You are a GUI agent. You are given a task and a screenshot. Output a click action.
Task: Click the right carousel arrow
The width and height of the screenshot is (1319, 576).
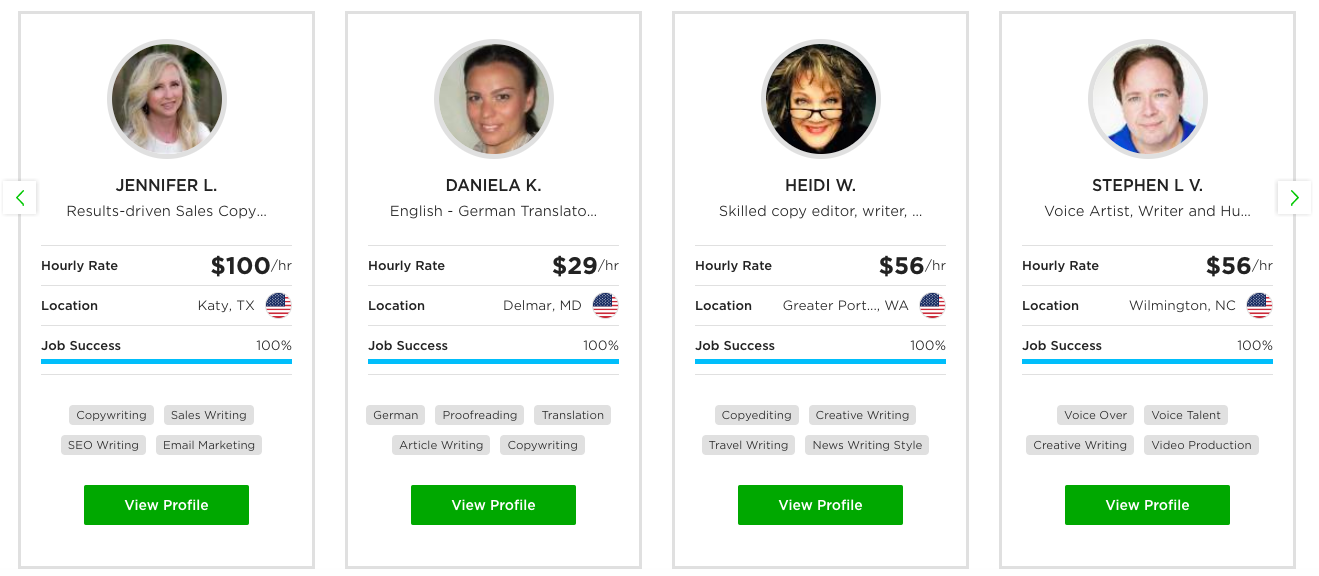tap(1294, 197)
